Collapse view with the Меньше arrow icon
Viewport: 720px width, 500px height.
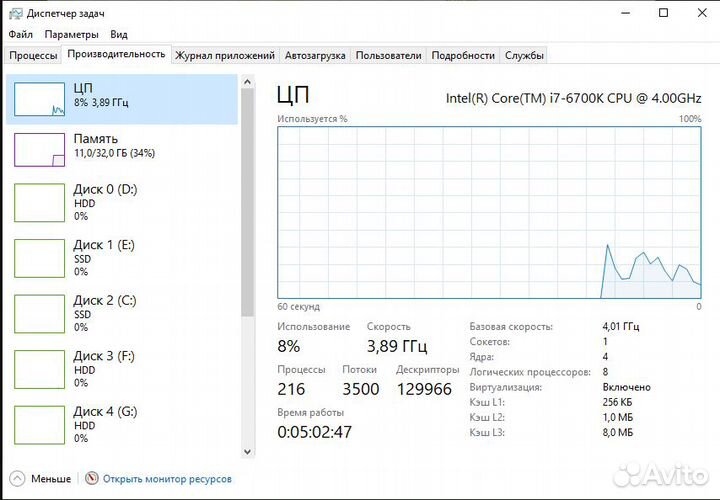point(17,479)
